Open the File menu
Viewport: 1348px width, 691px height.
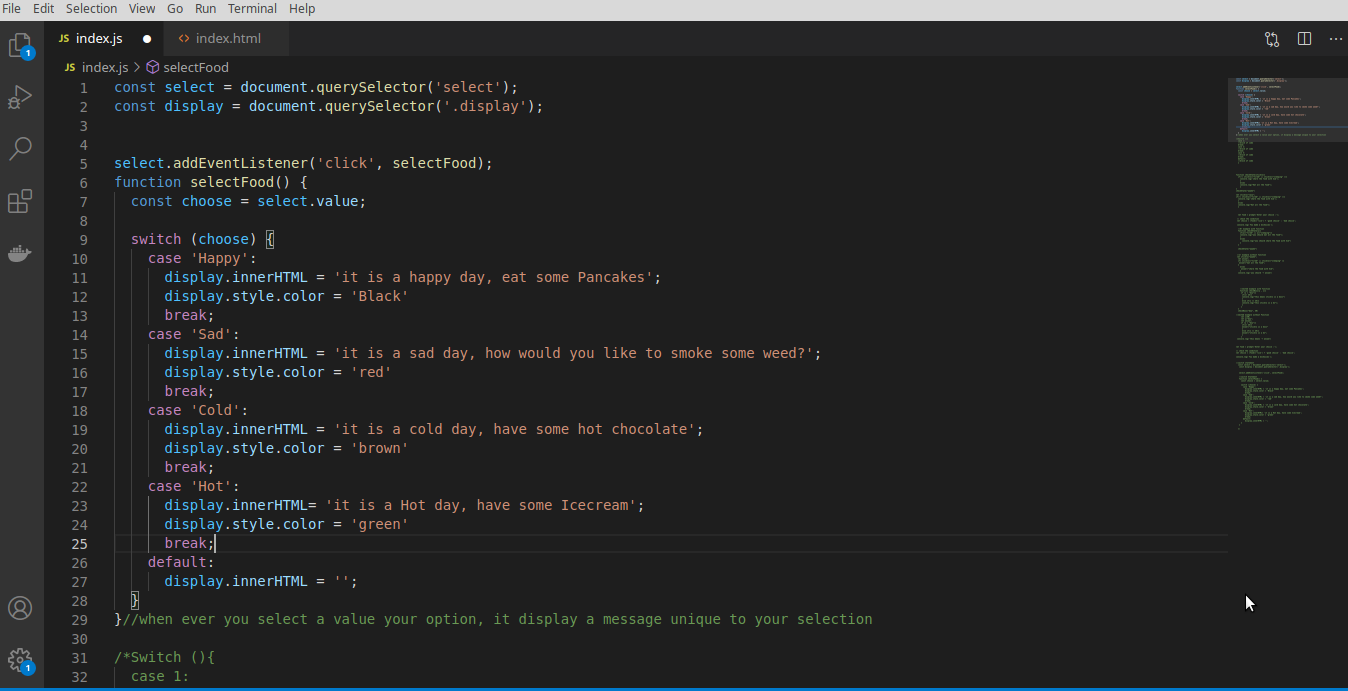(11, 8)
